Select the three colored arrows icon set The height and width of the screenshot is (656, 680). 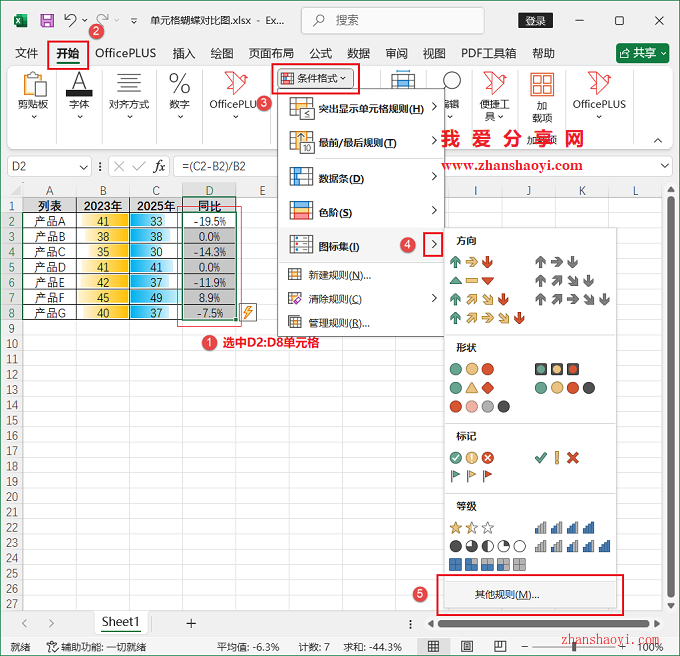pos(472,263)
